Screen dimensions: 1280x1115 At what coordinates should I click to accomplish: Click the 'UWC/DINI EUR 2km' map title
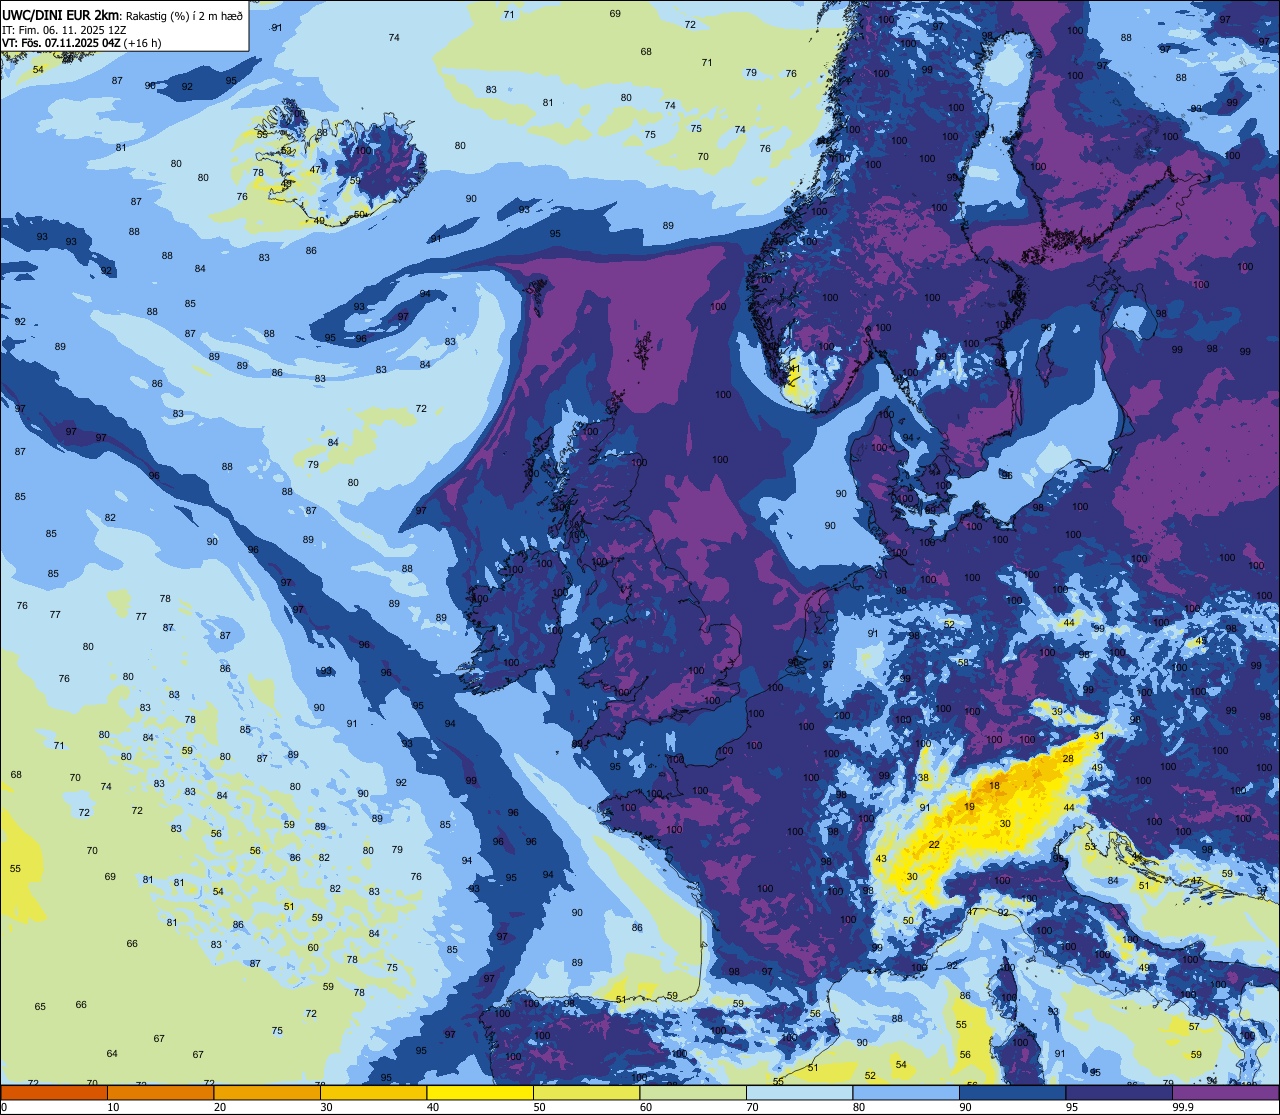pos(60,14)
